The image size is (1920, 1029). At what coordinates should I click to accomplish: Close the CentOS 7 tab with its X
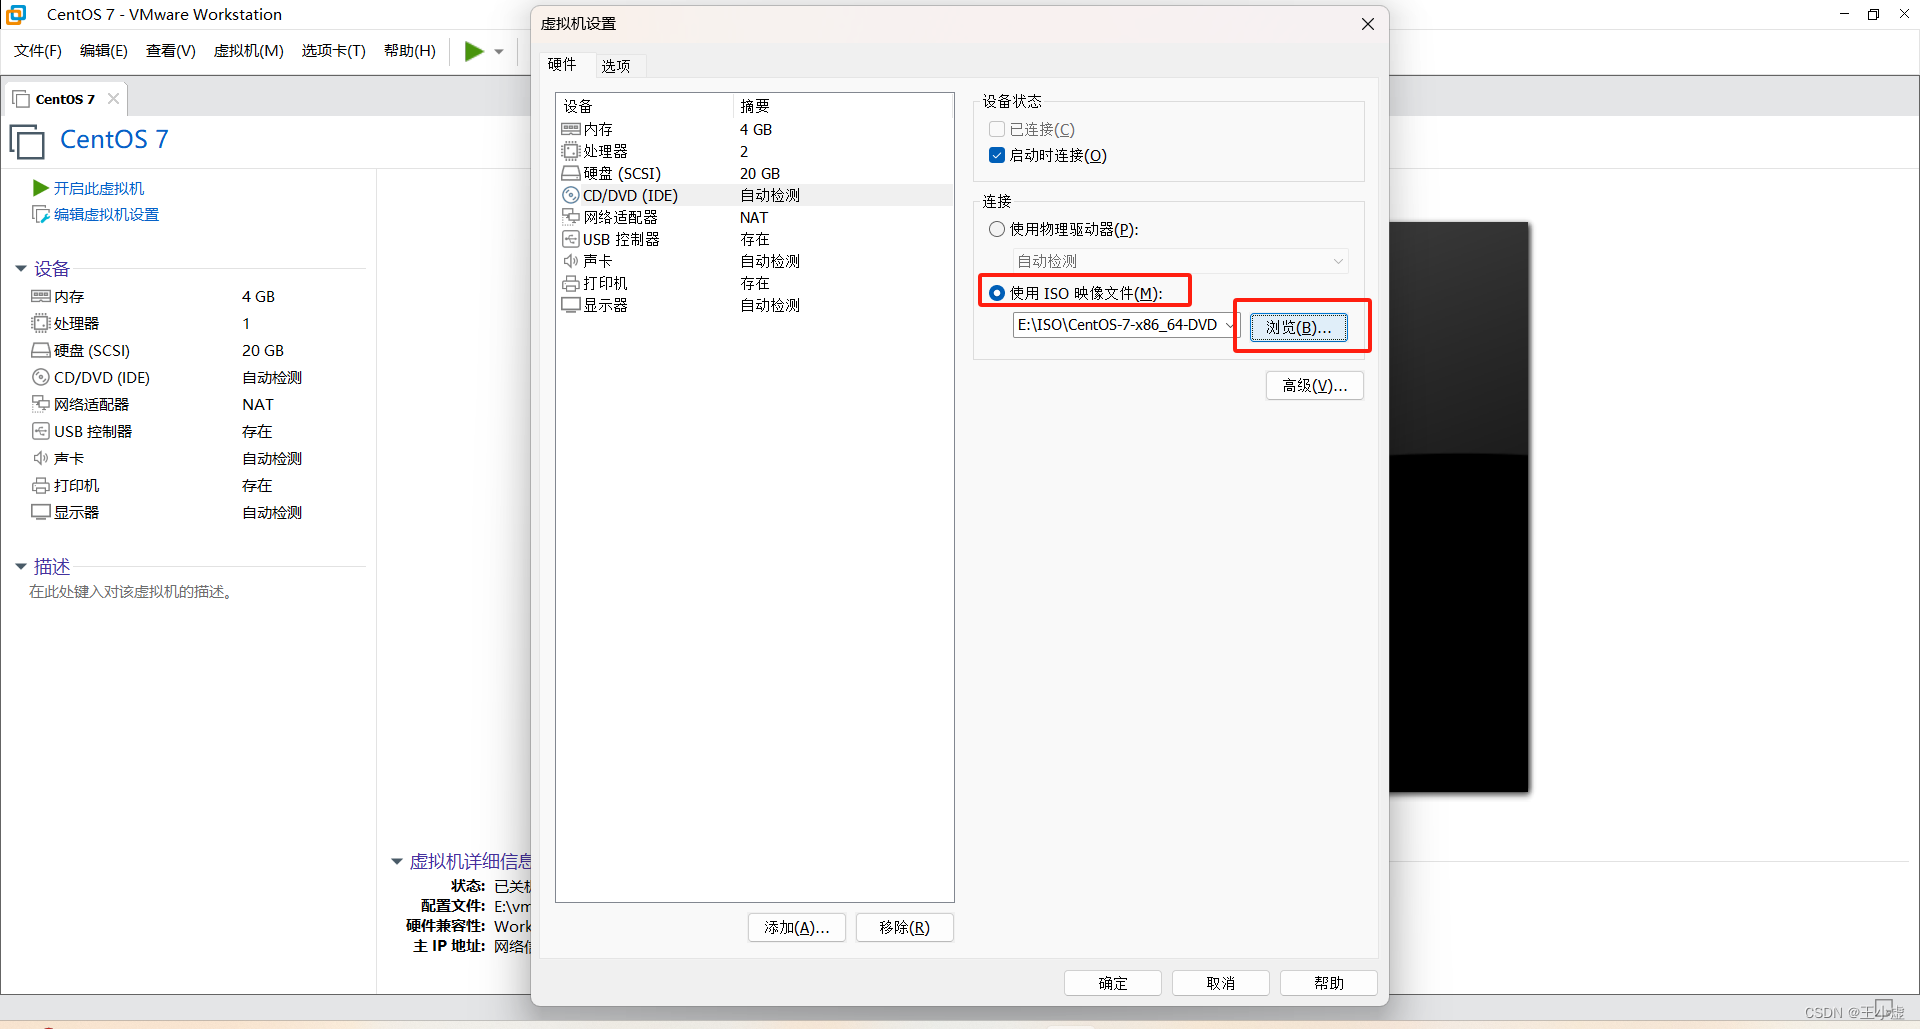113,98
